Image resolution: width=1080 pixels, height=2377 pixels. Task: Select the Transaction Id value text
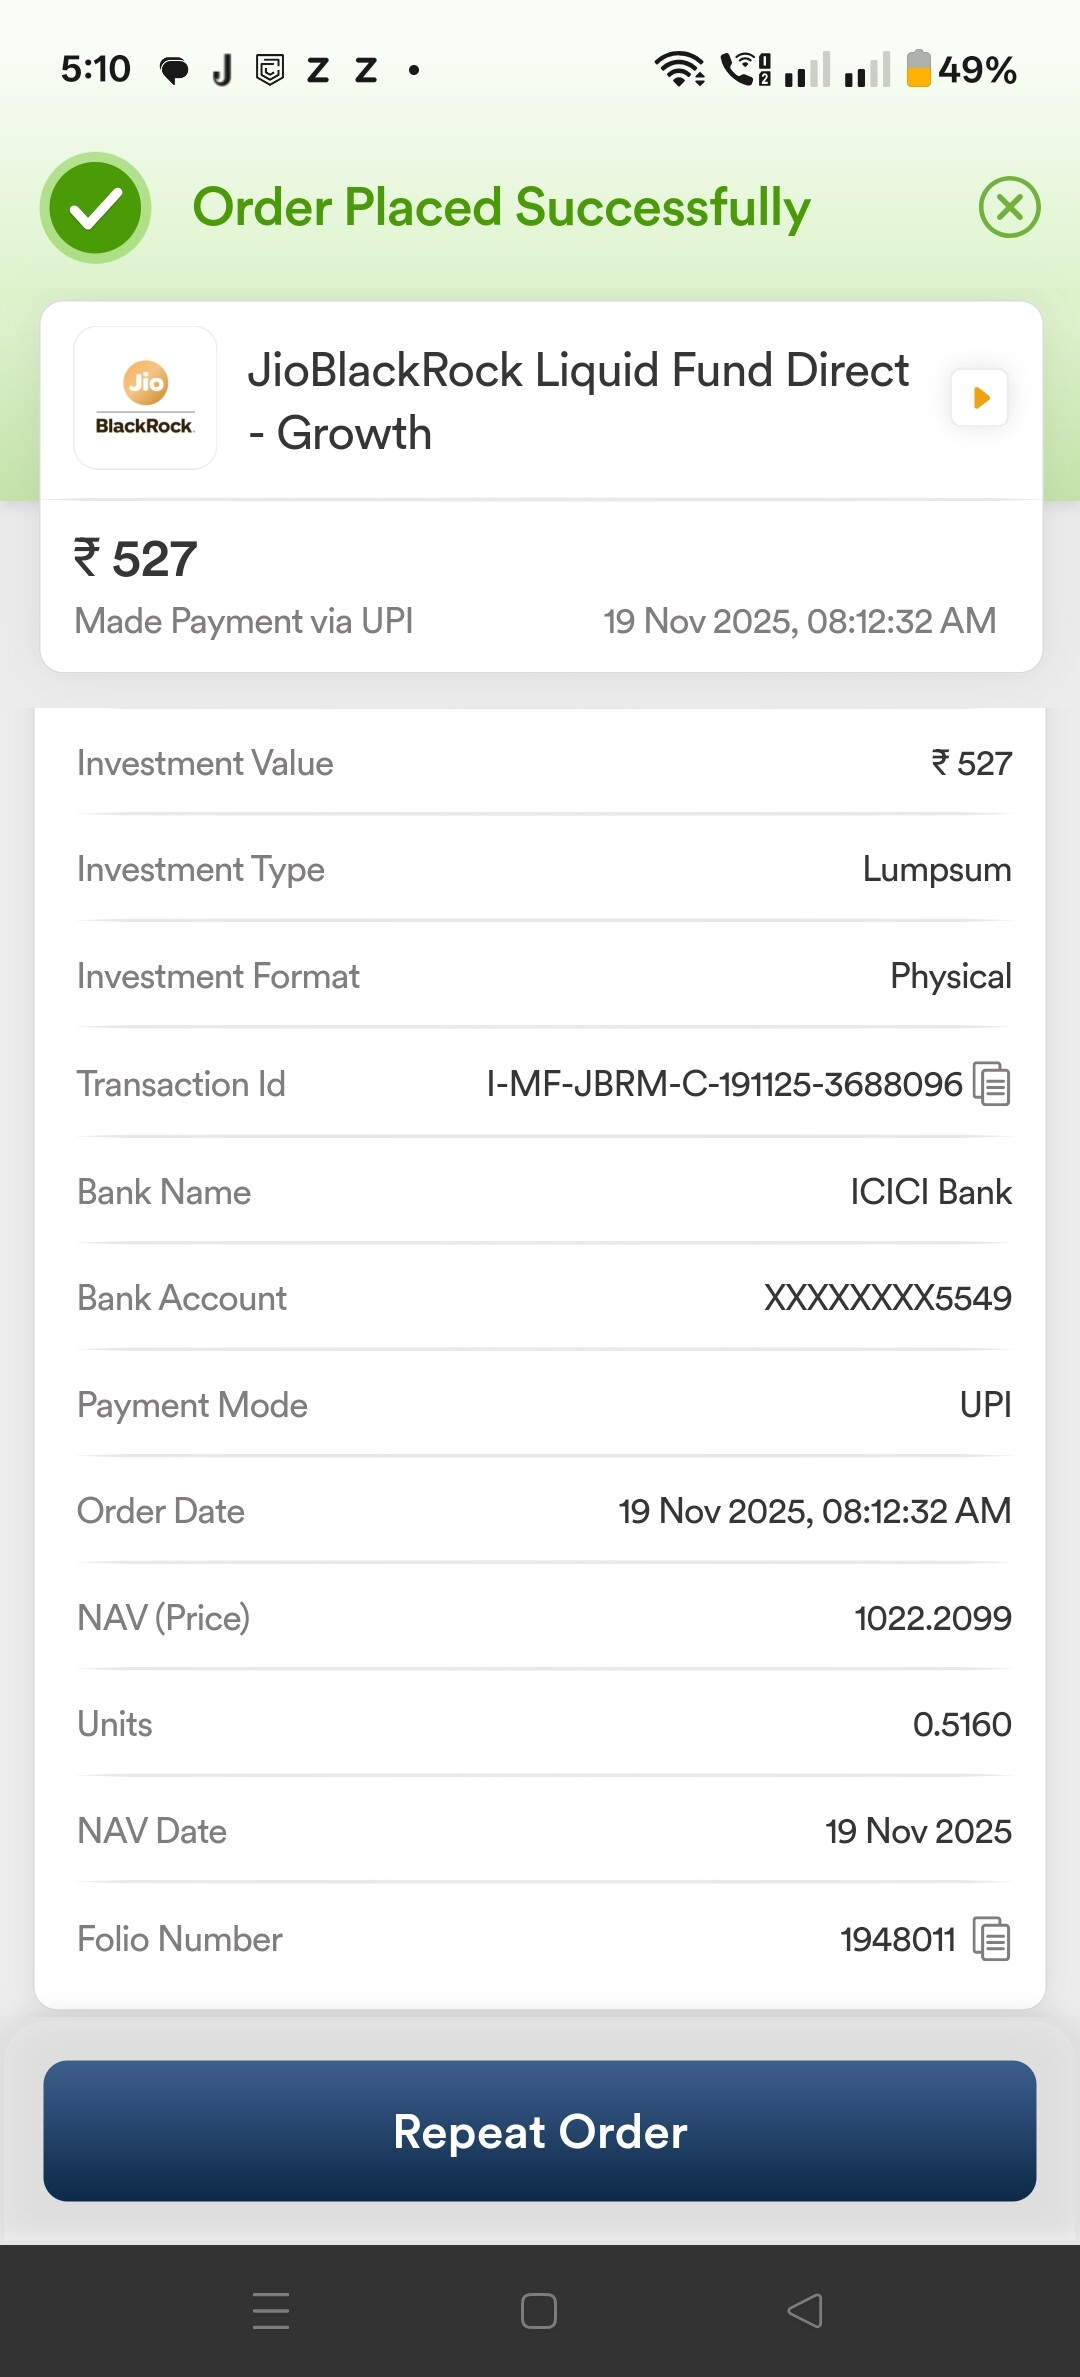coord(724,1084)
